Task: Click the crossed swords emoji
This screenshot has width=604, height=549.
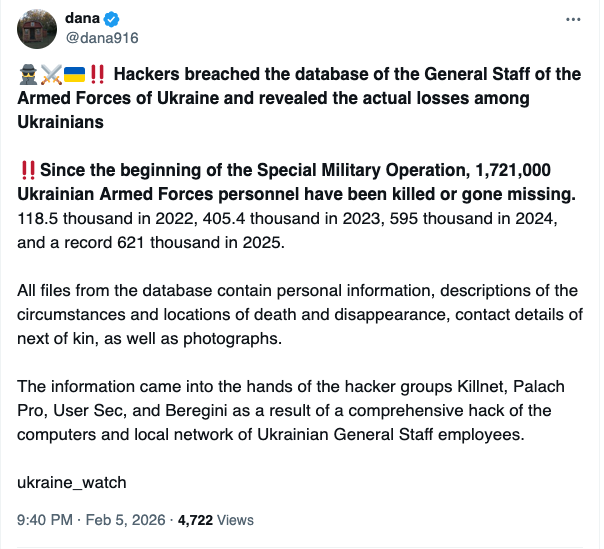Action: point(51,74)
